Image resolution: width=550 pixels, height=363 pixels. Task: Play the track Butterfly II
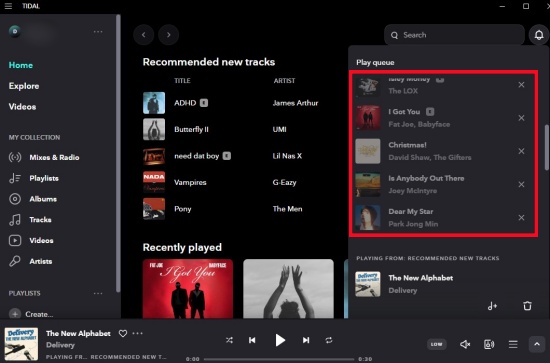tap(191, 129)
